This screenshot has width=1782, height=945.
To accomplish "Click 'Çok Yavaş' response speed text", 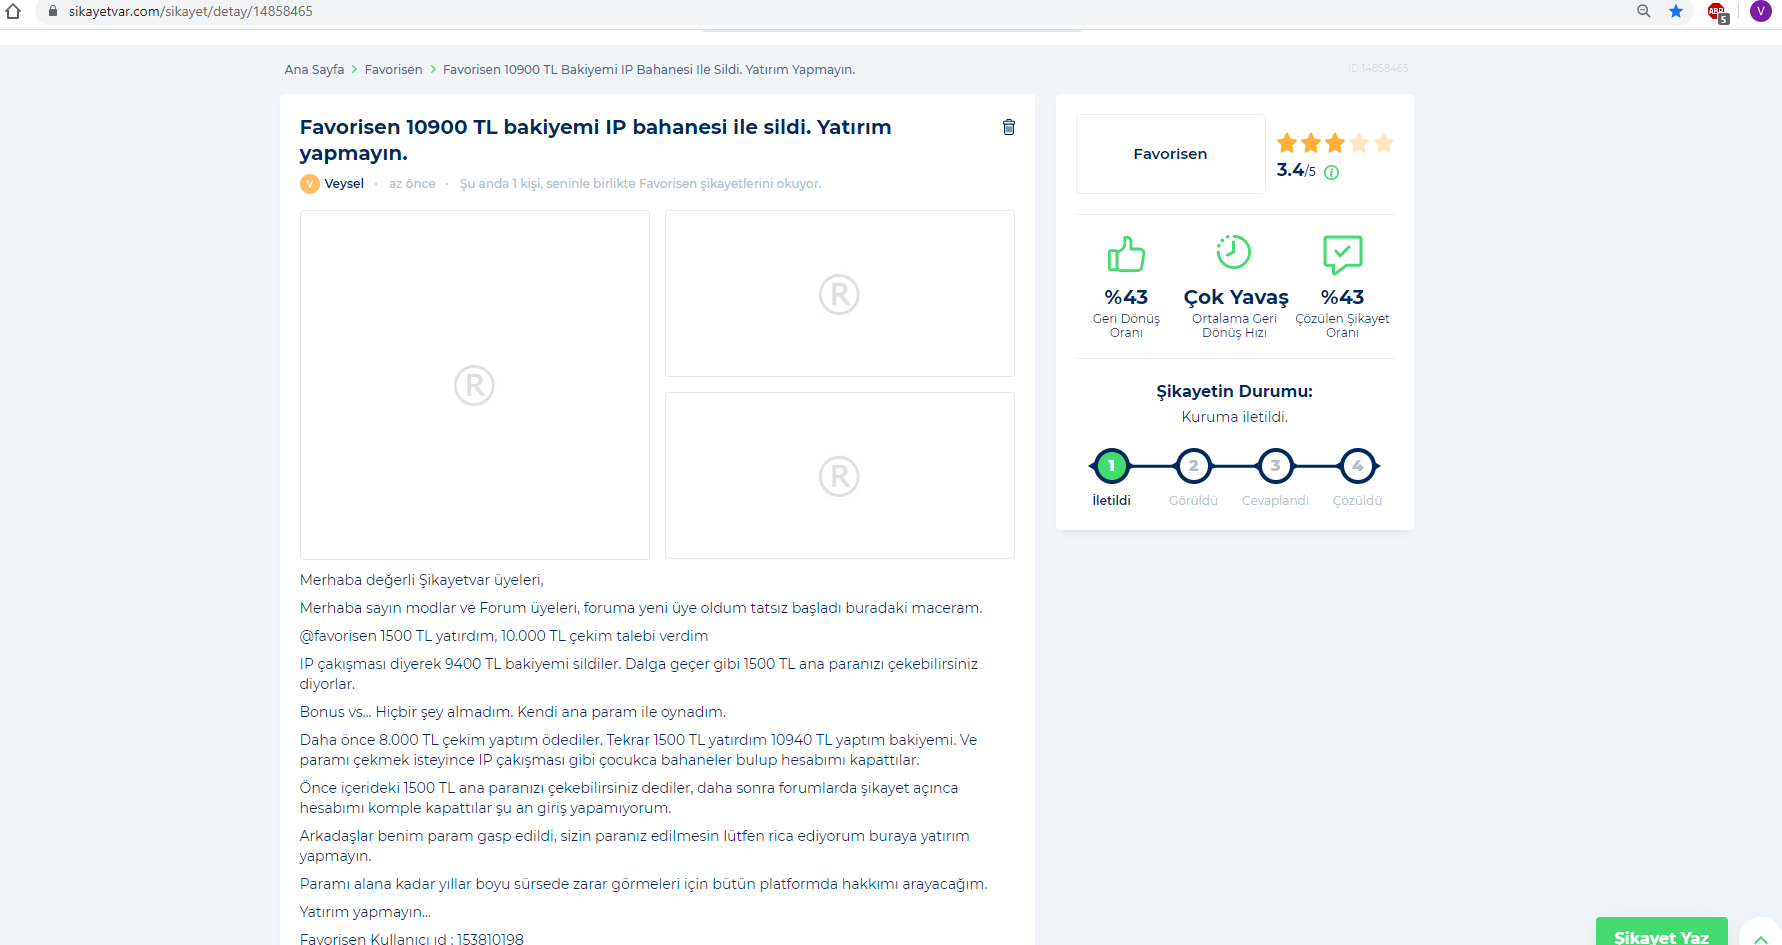I will click(1236, 297).
